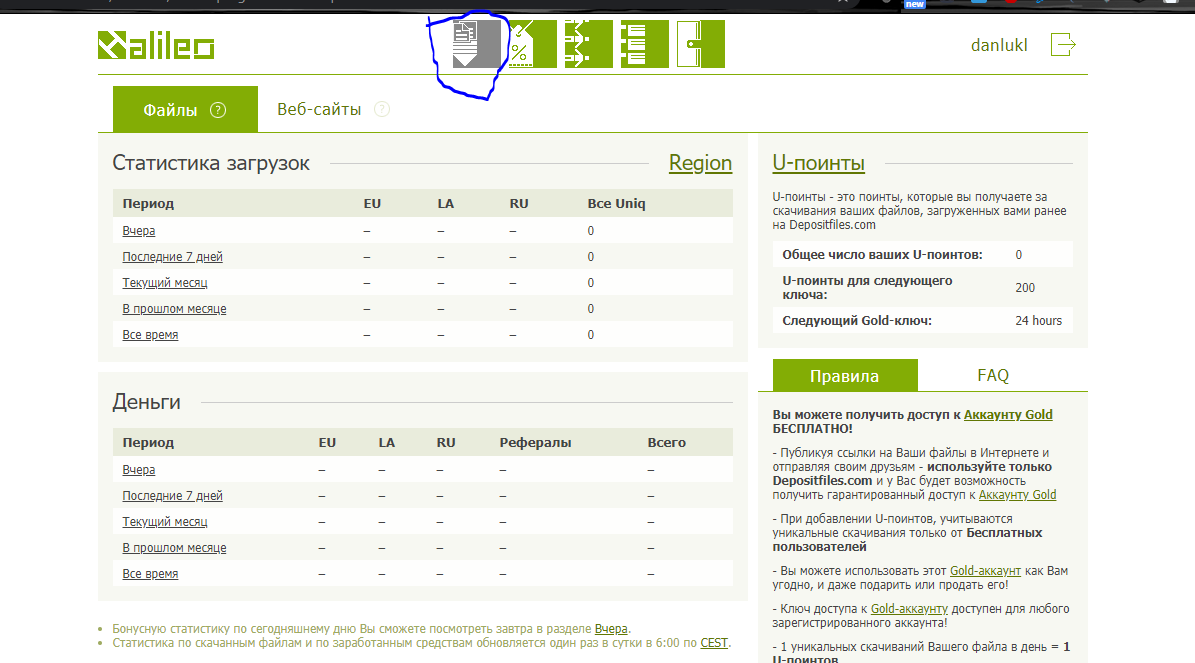Open the gray file downloads statistics icon

pos(477,44)
